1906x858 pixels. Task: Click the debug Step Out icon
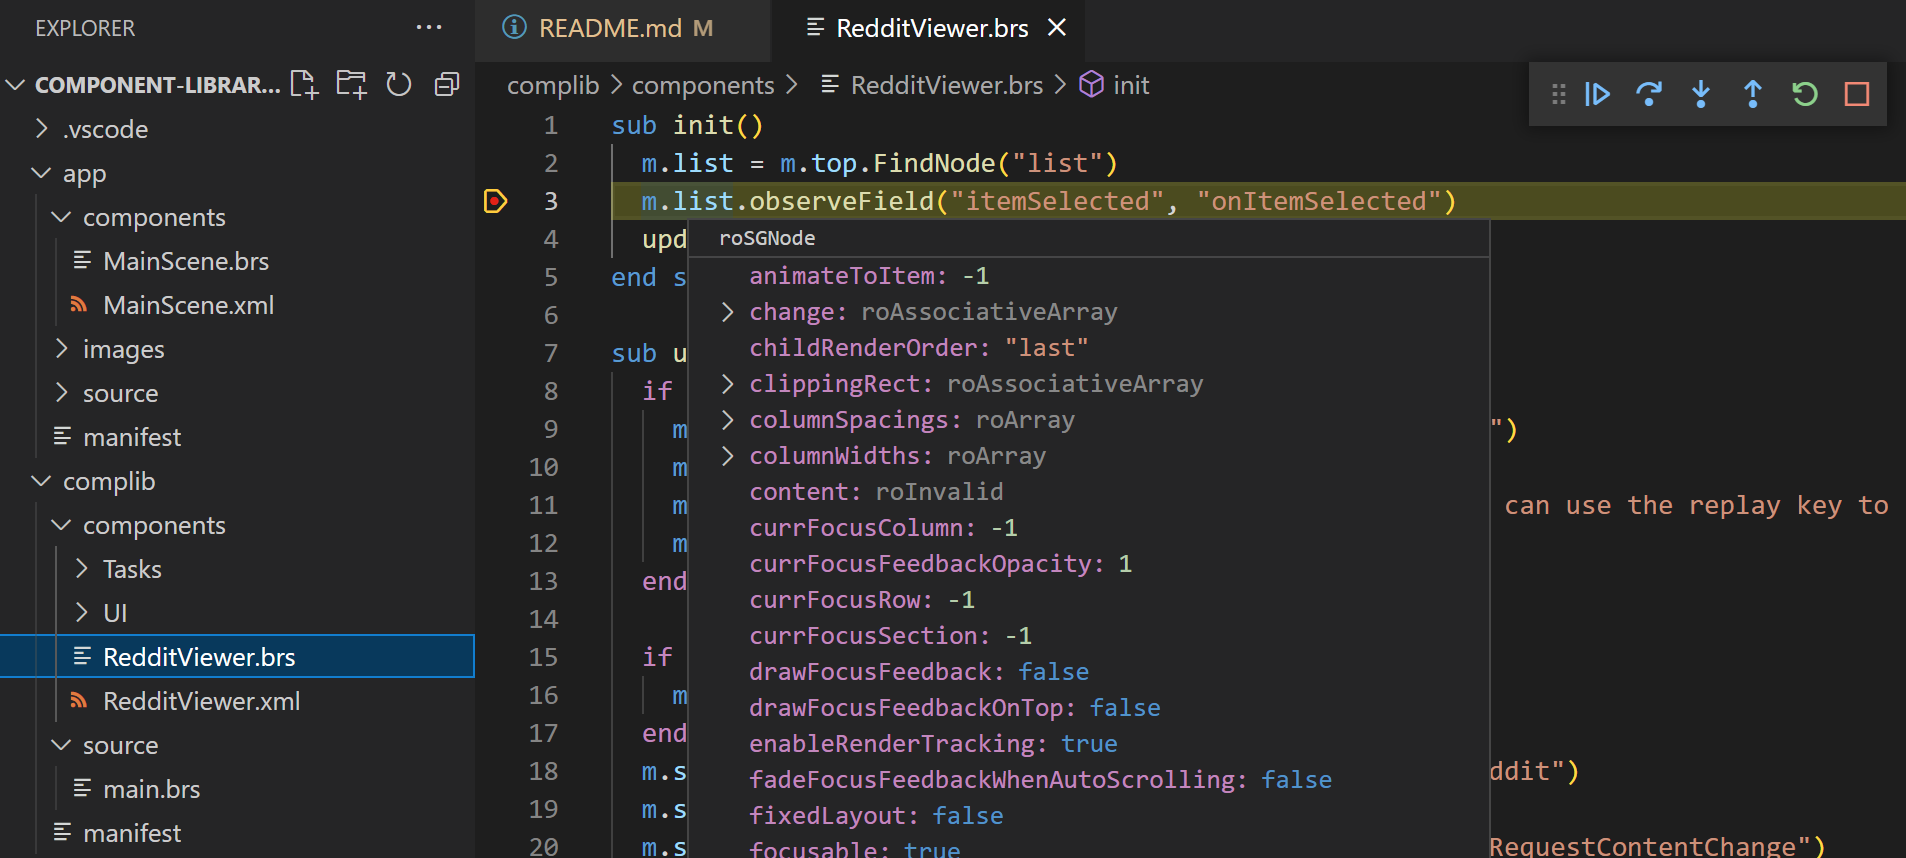1753,94
